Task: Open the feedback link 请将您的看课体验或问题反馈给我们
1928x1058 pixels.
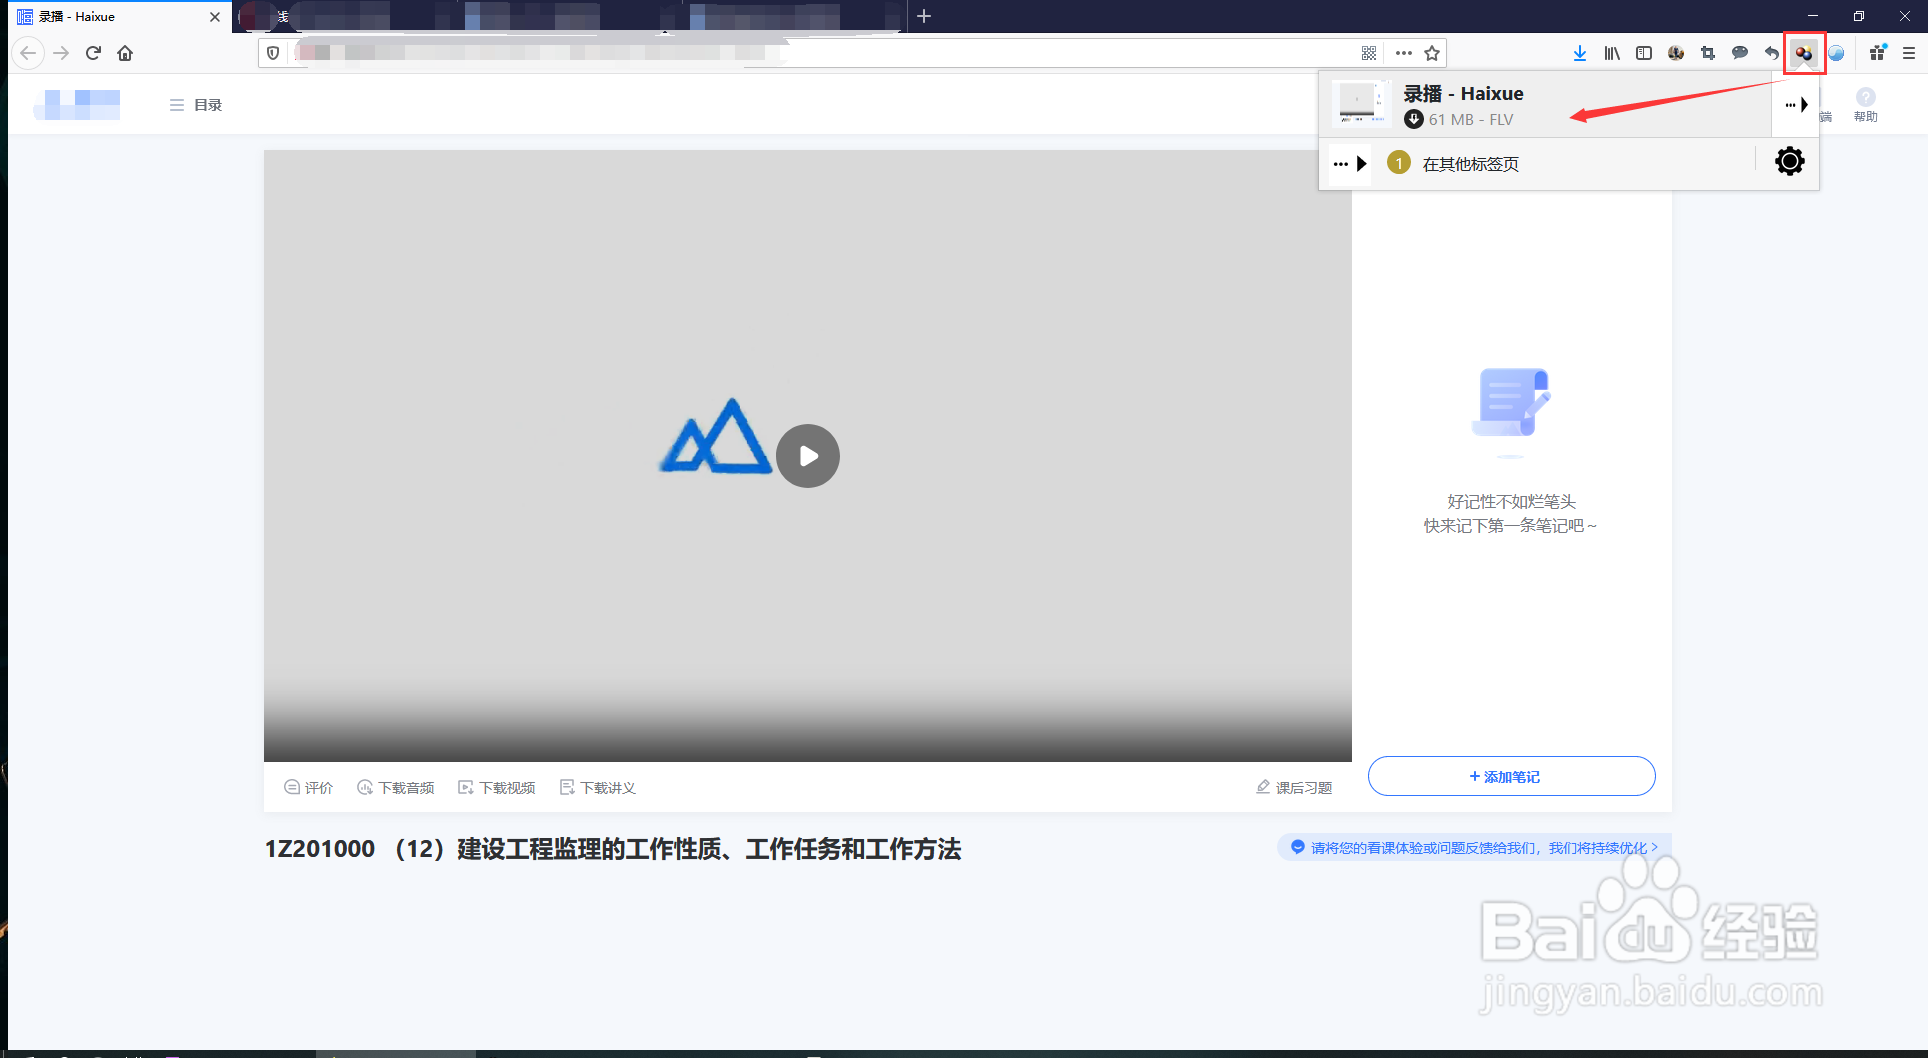Action: [1474, 847]
